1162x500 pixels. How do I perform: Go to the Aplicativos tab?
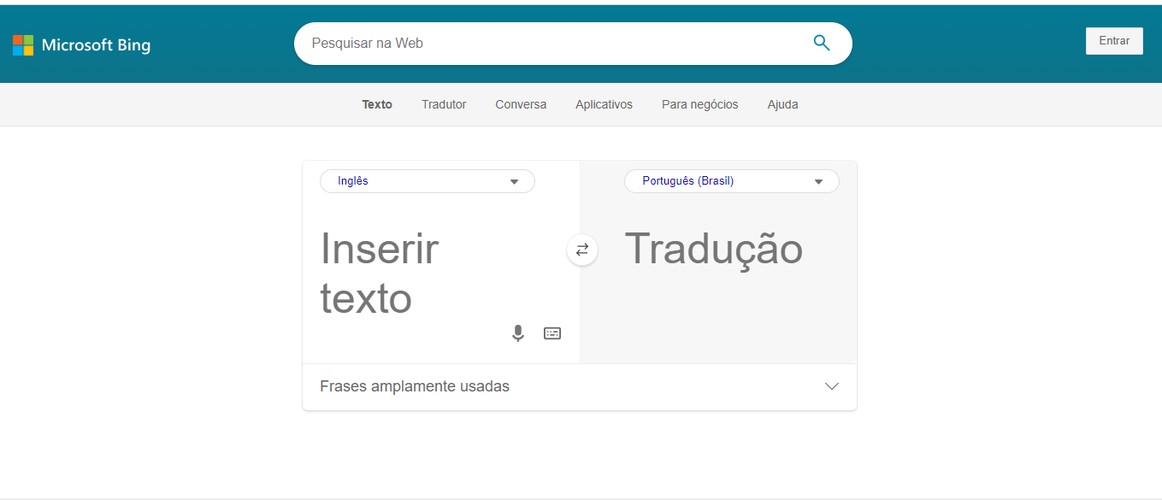click(604, 104)
